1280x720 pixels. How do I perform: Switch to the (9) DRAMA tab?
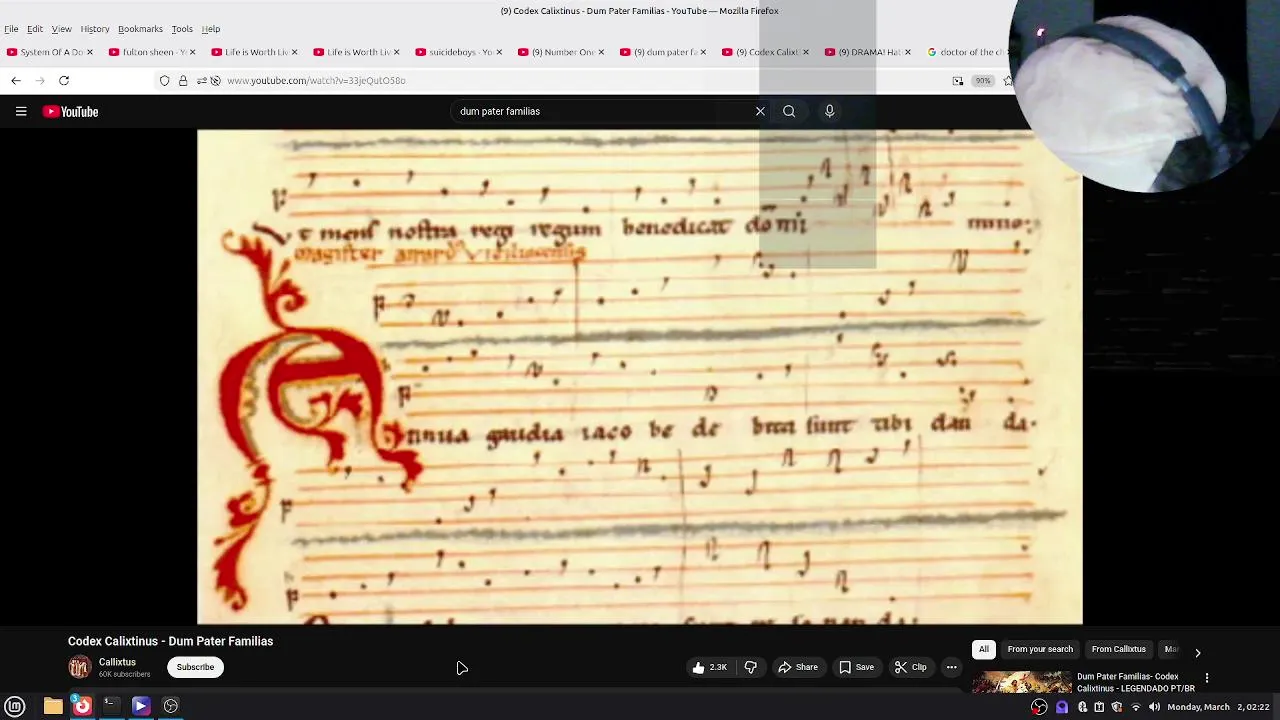point(866,52)
